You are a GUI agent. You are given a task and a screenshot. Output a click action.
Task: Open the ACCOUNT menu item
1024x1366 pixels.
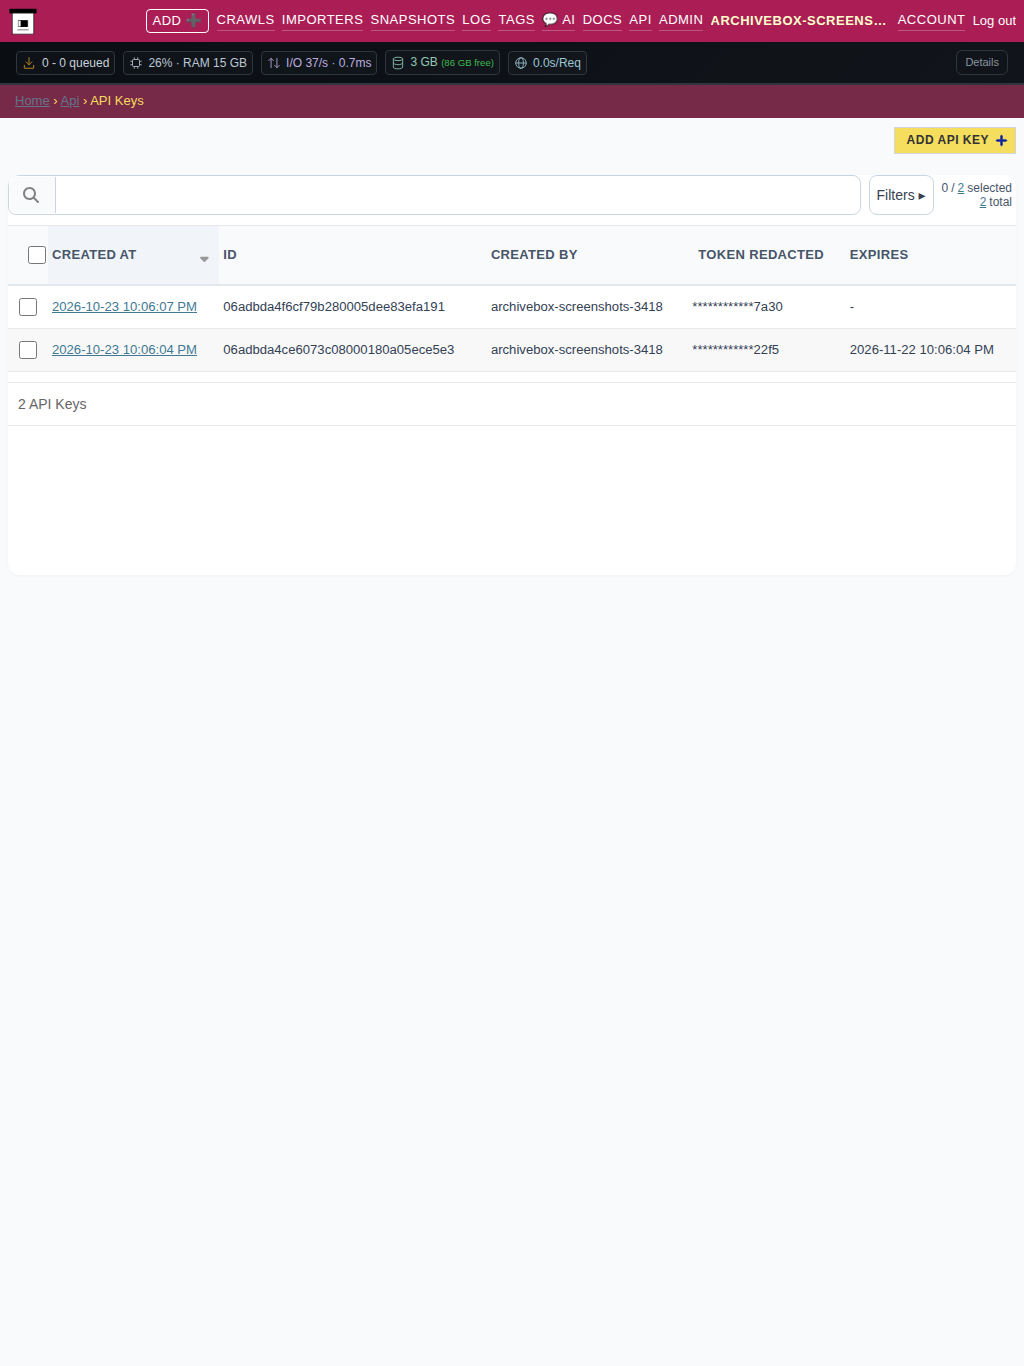click(x=931, y=20)
